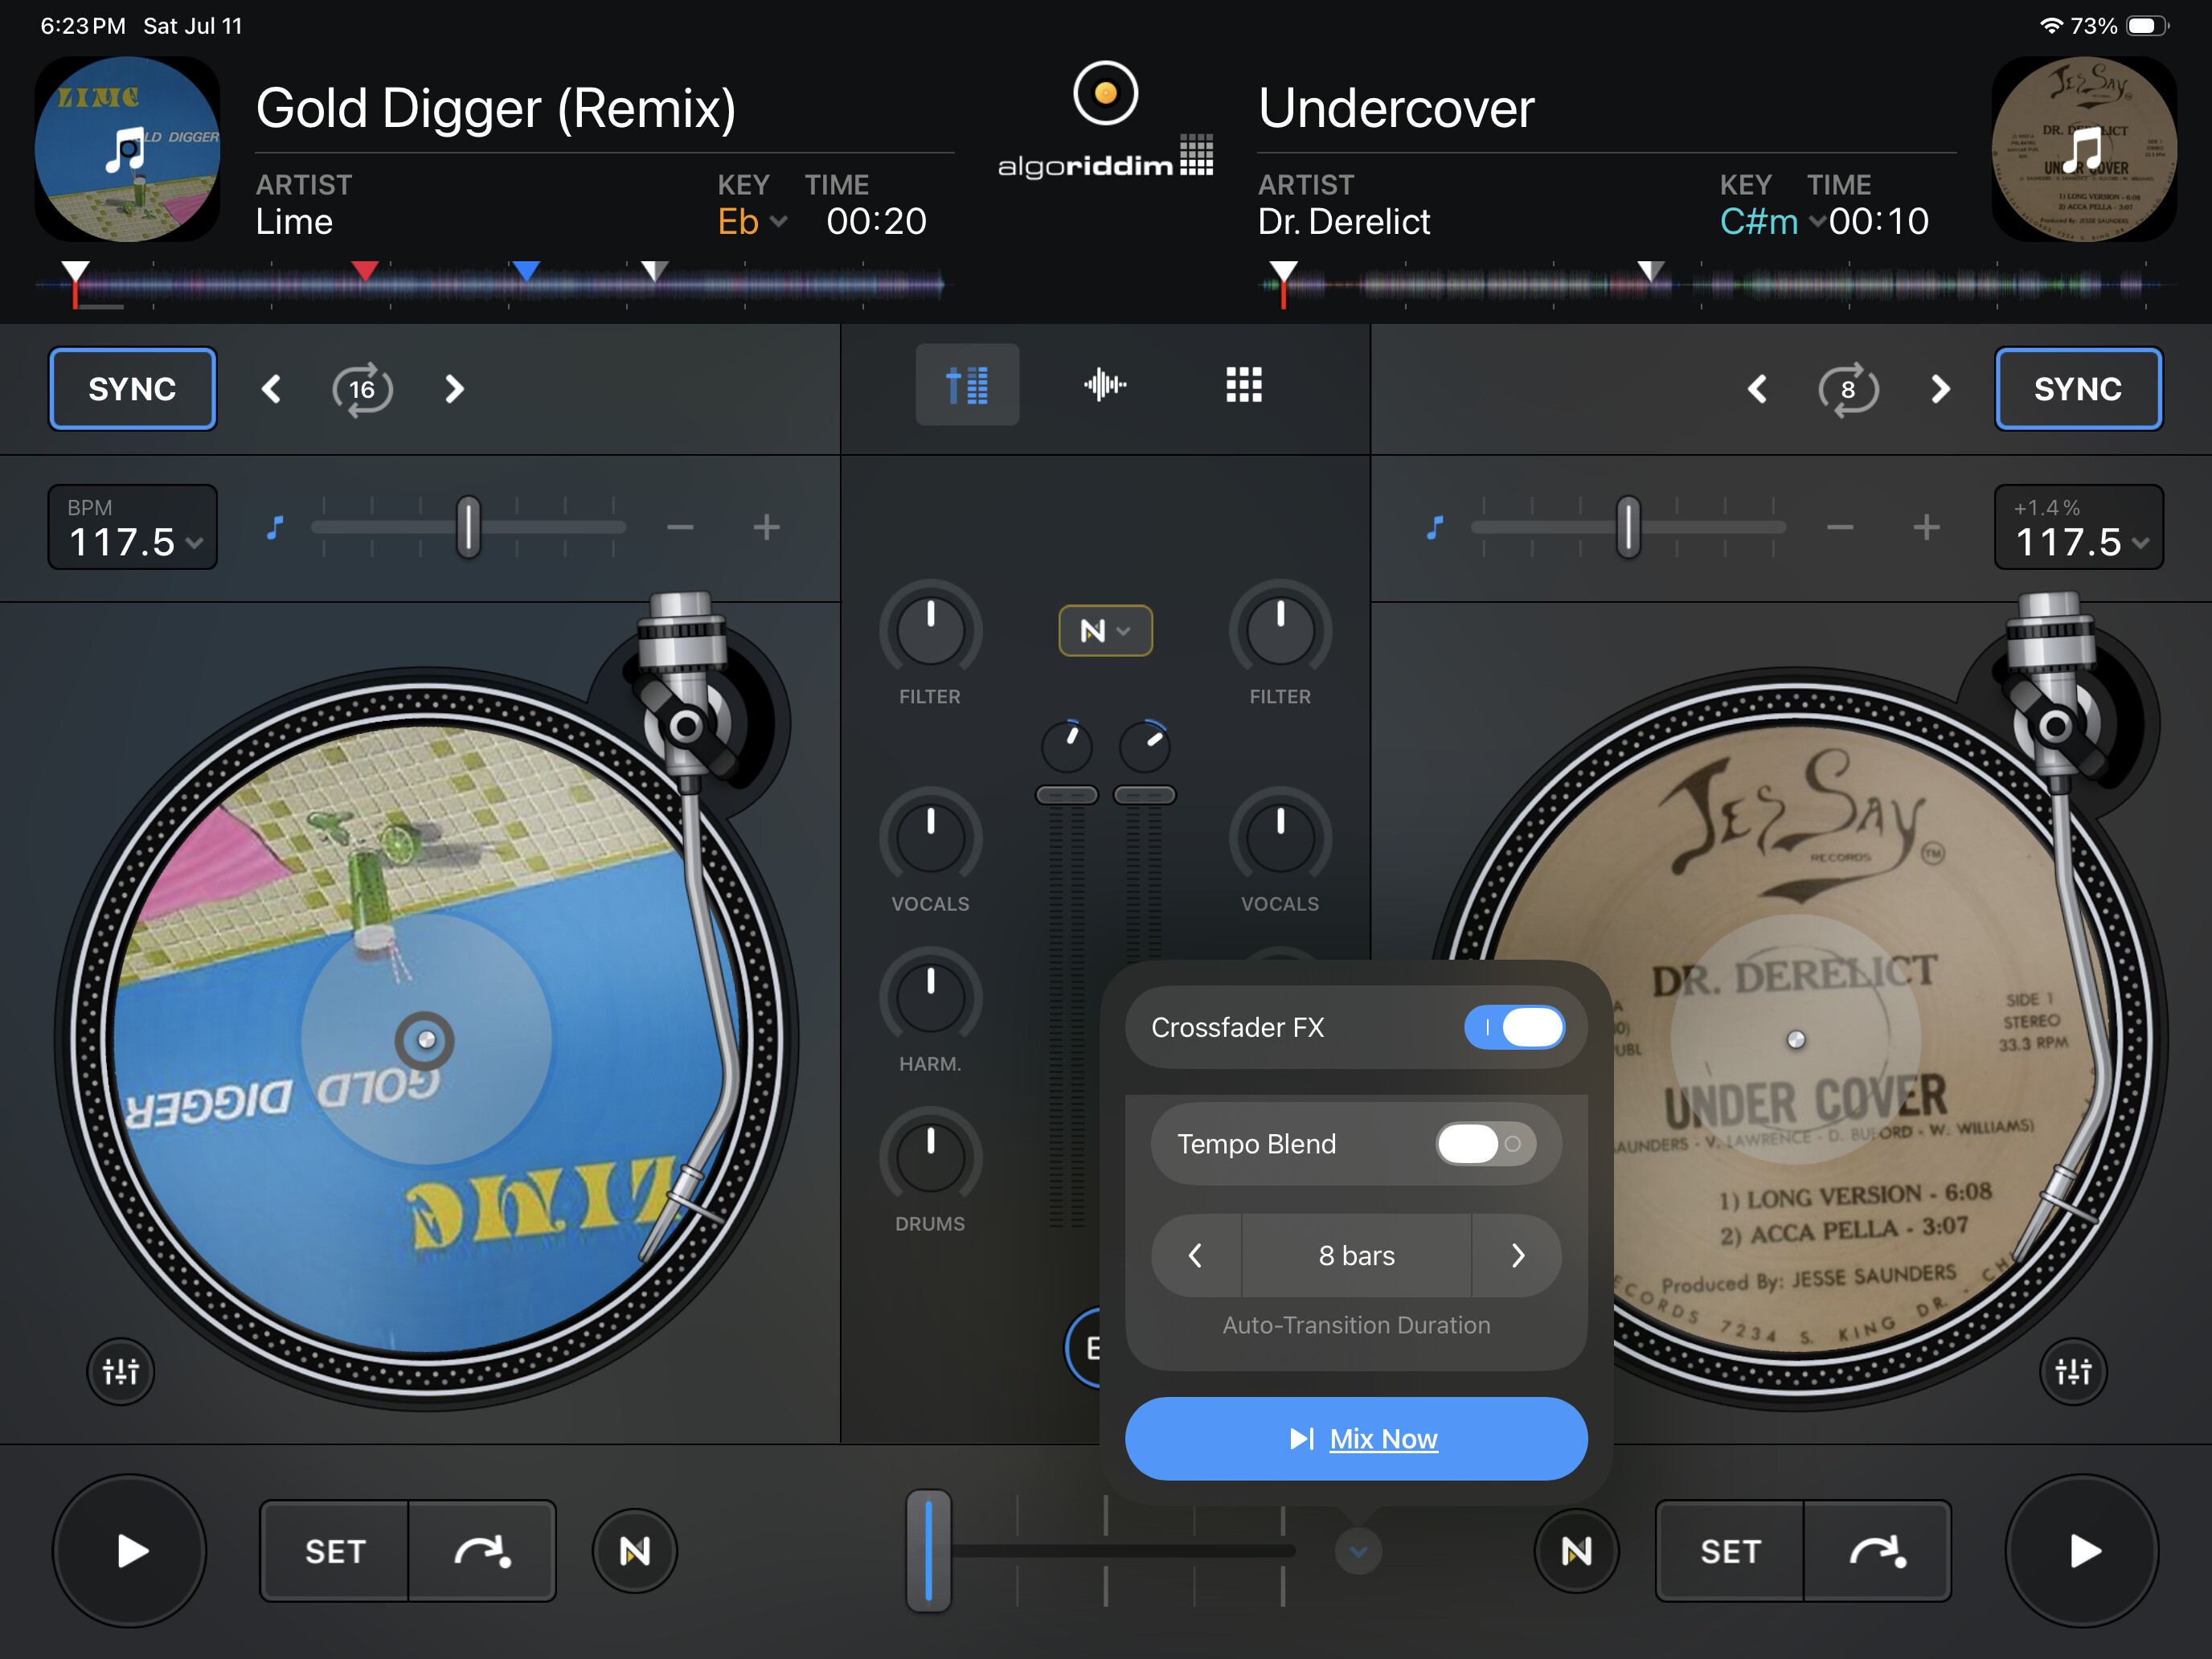Viewport: 2212px width, 1659px height.
Task: Toggle SYNC on the left deck
Action: [132, 389]
